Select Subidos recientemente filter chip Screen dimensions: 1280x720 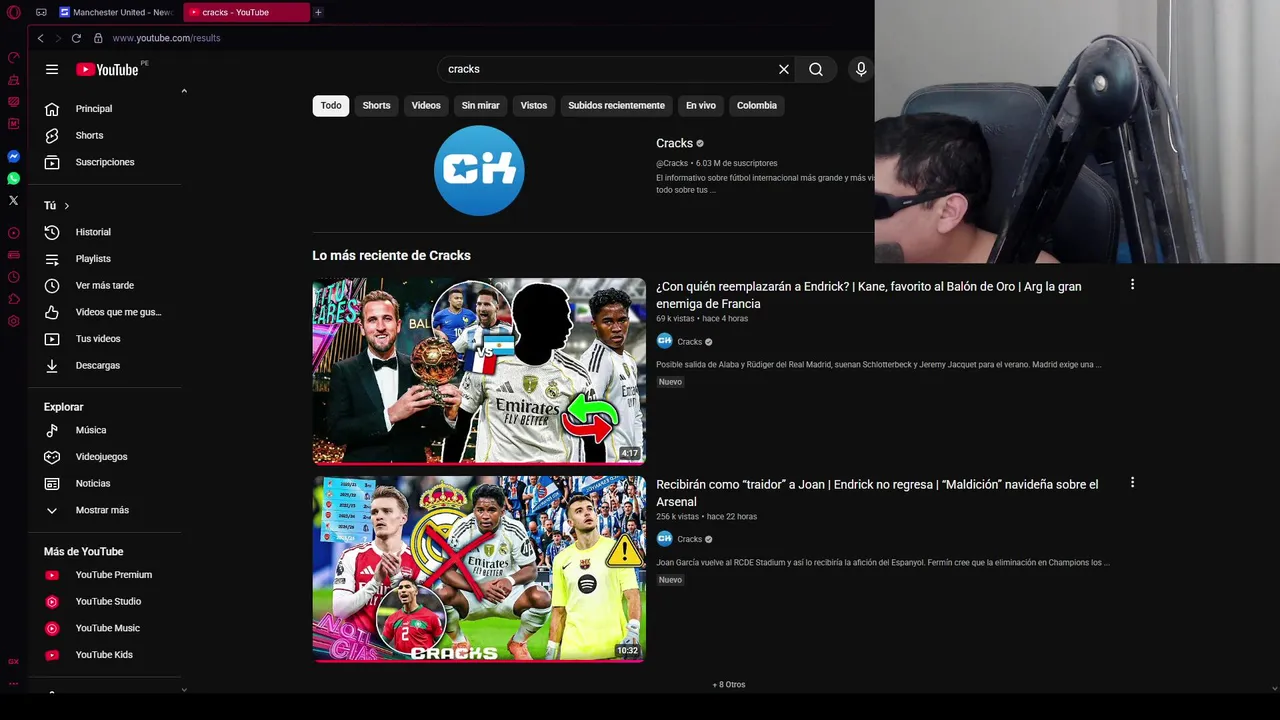[x=616, y=105]
